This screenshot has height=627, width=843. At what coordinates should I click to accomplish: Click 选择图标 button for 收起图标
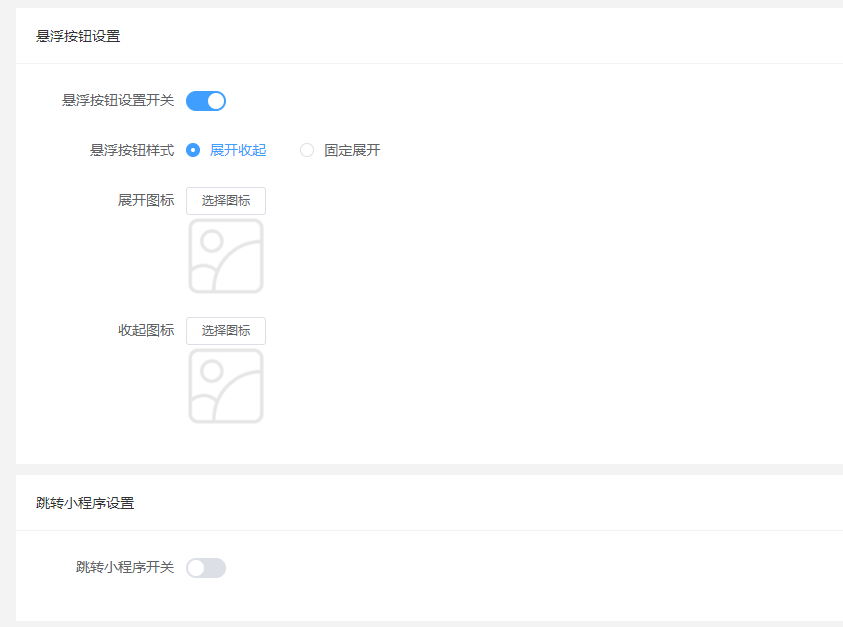226,331
